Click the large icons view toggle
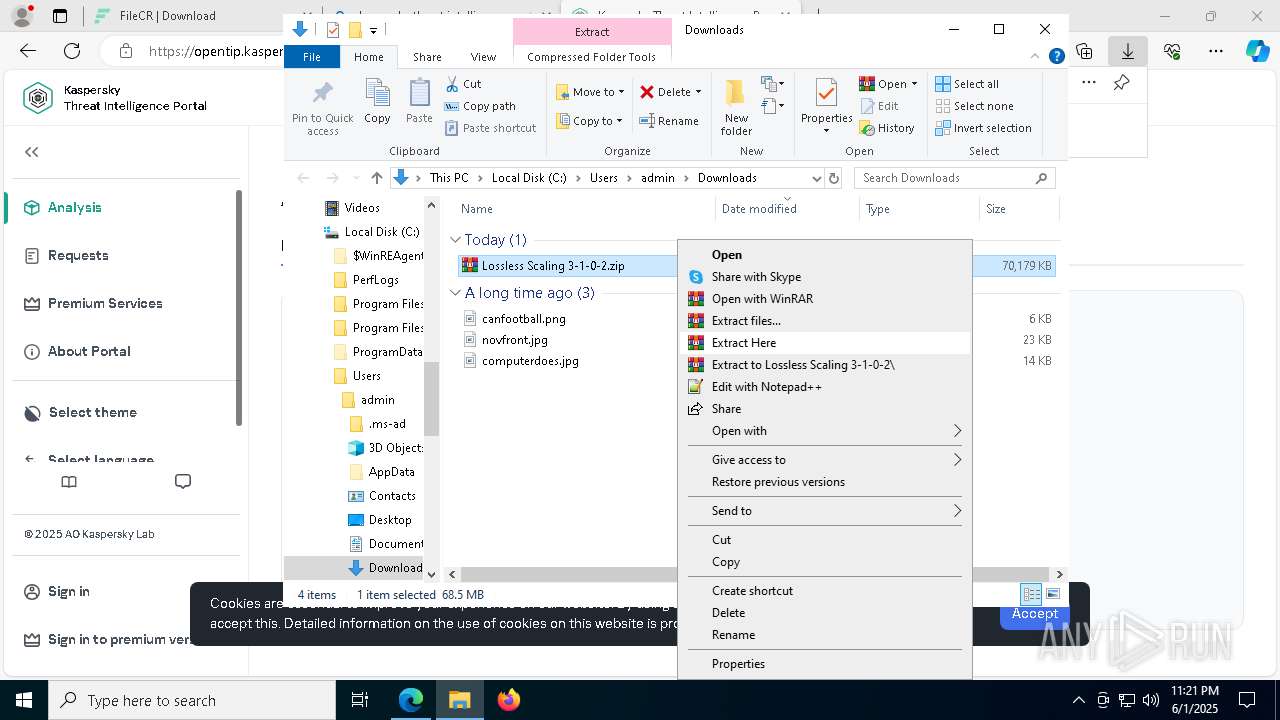 pyautogui.click(x=1052, y=594)
